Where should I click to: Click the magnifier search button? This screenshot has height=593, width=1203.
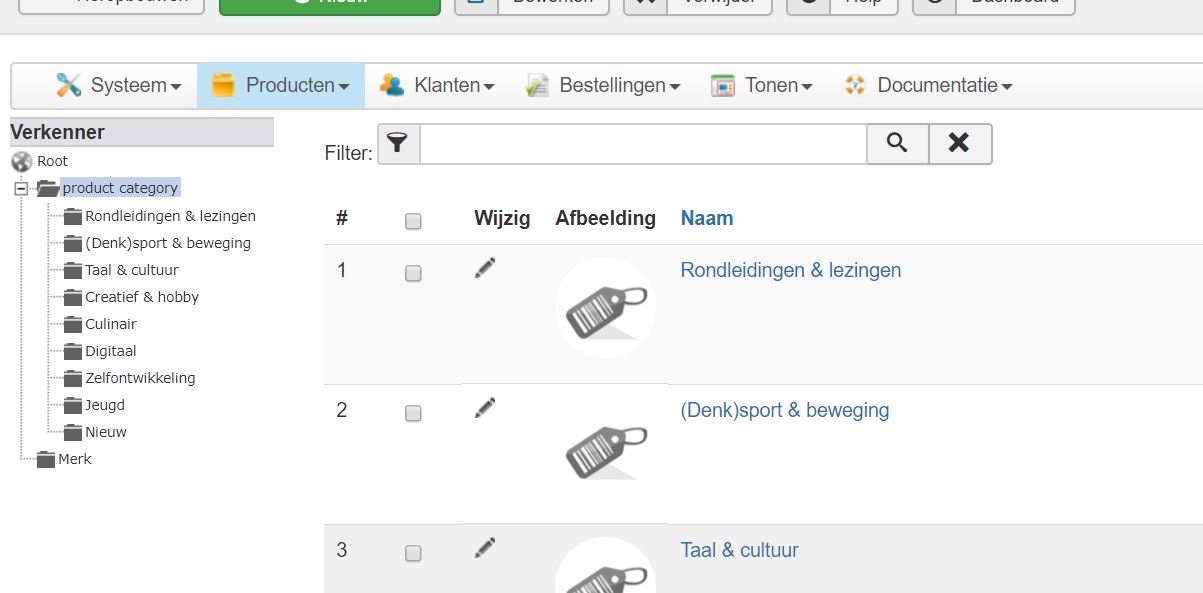[x=897, y=144]
